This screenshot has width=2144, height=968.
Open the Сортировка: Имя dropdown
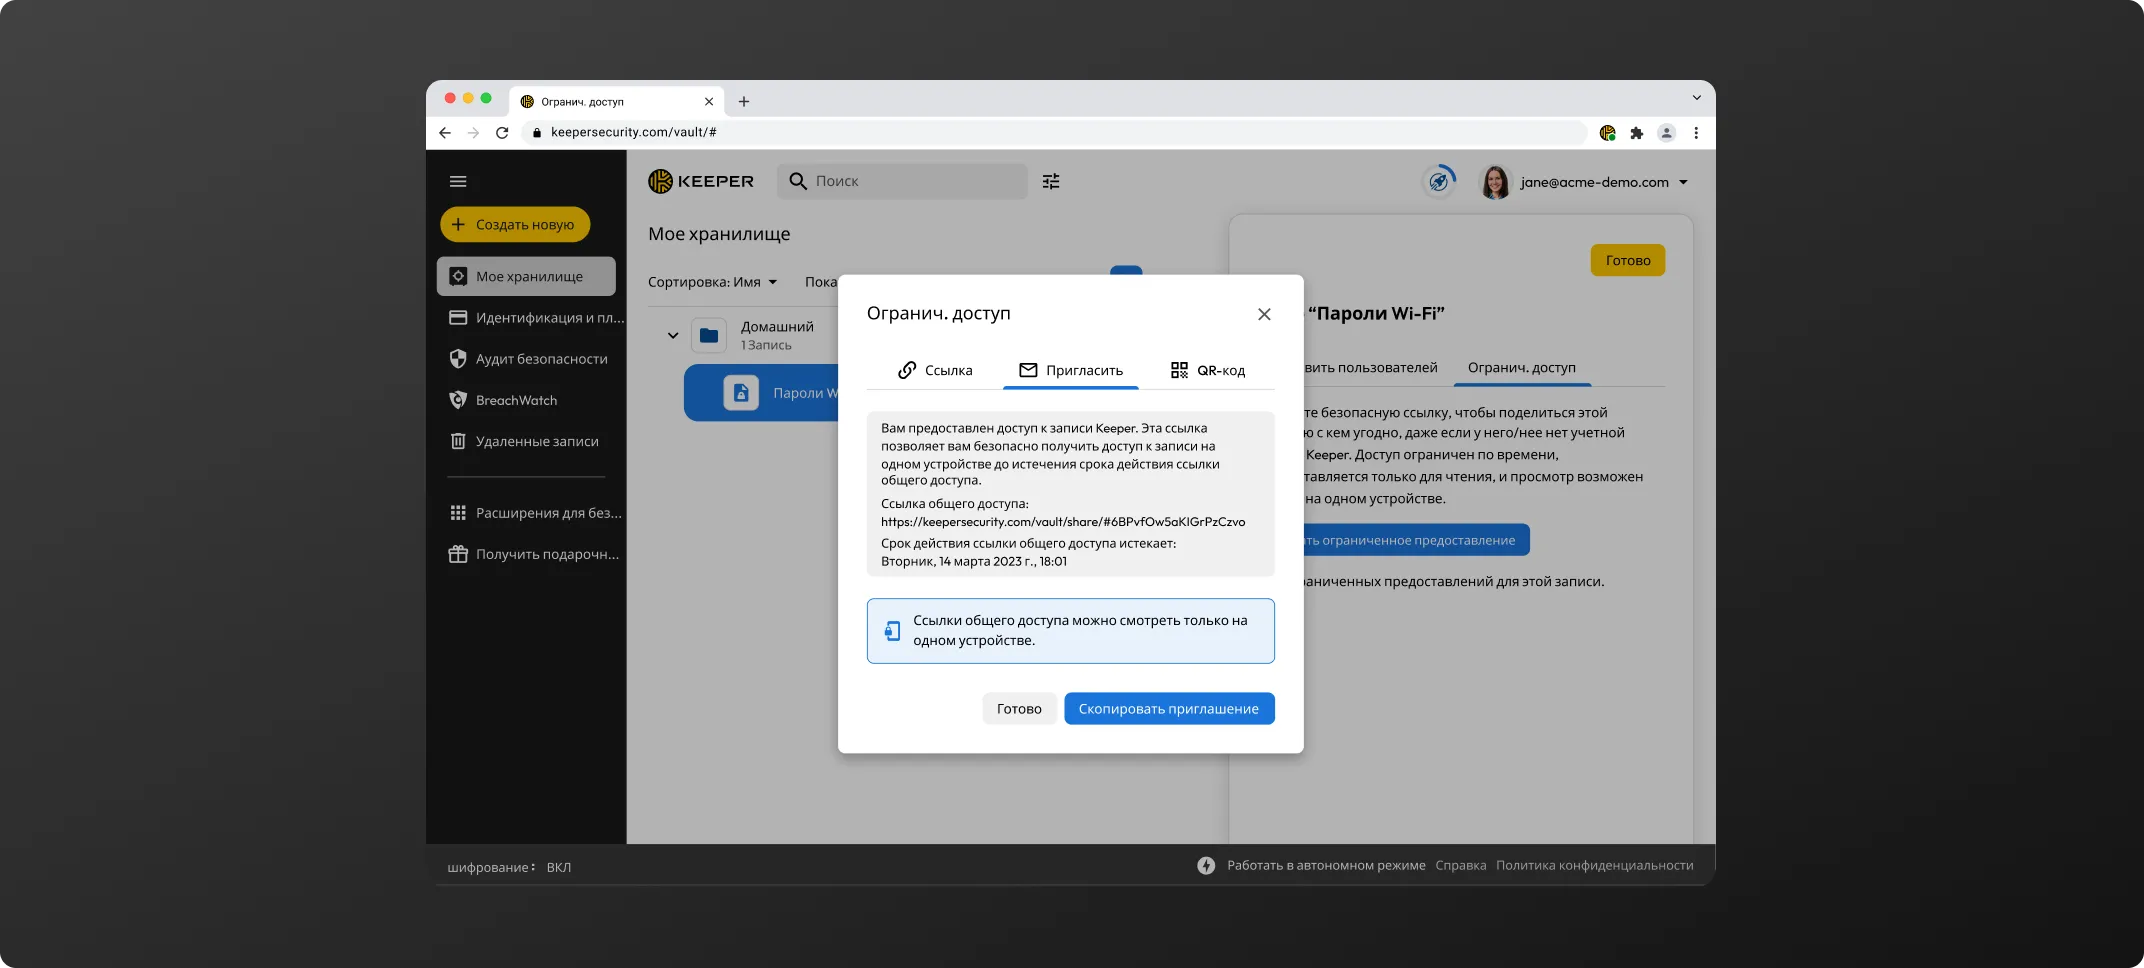pyautogui.click(x=712, y=282)
